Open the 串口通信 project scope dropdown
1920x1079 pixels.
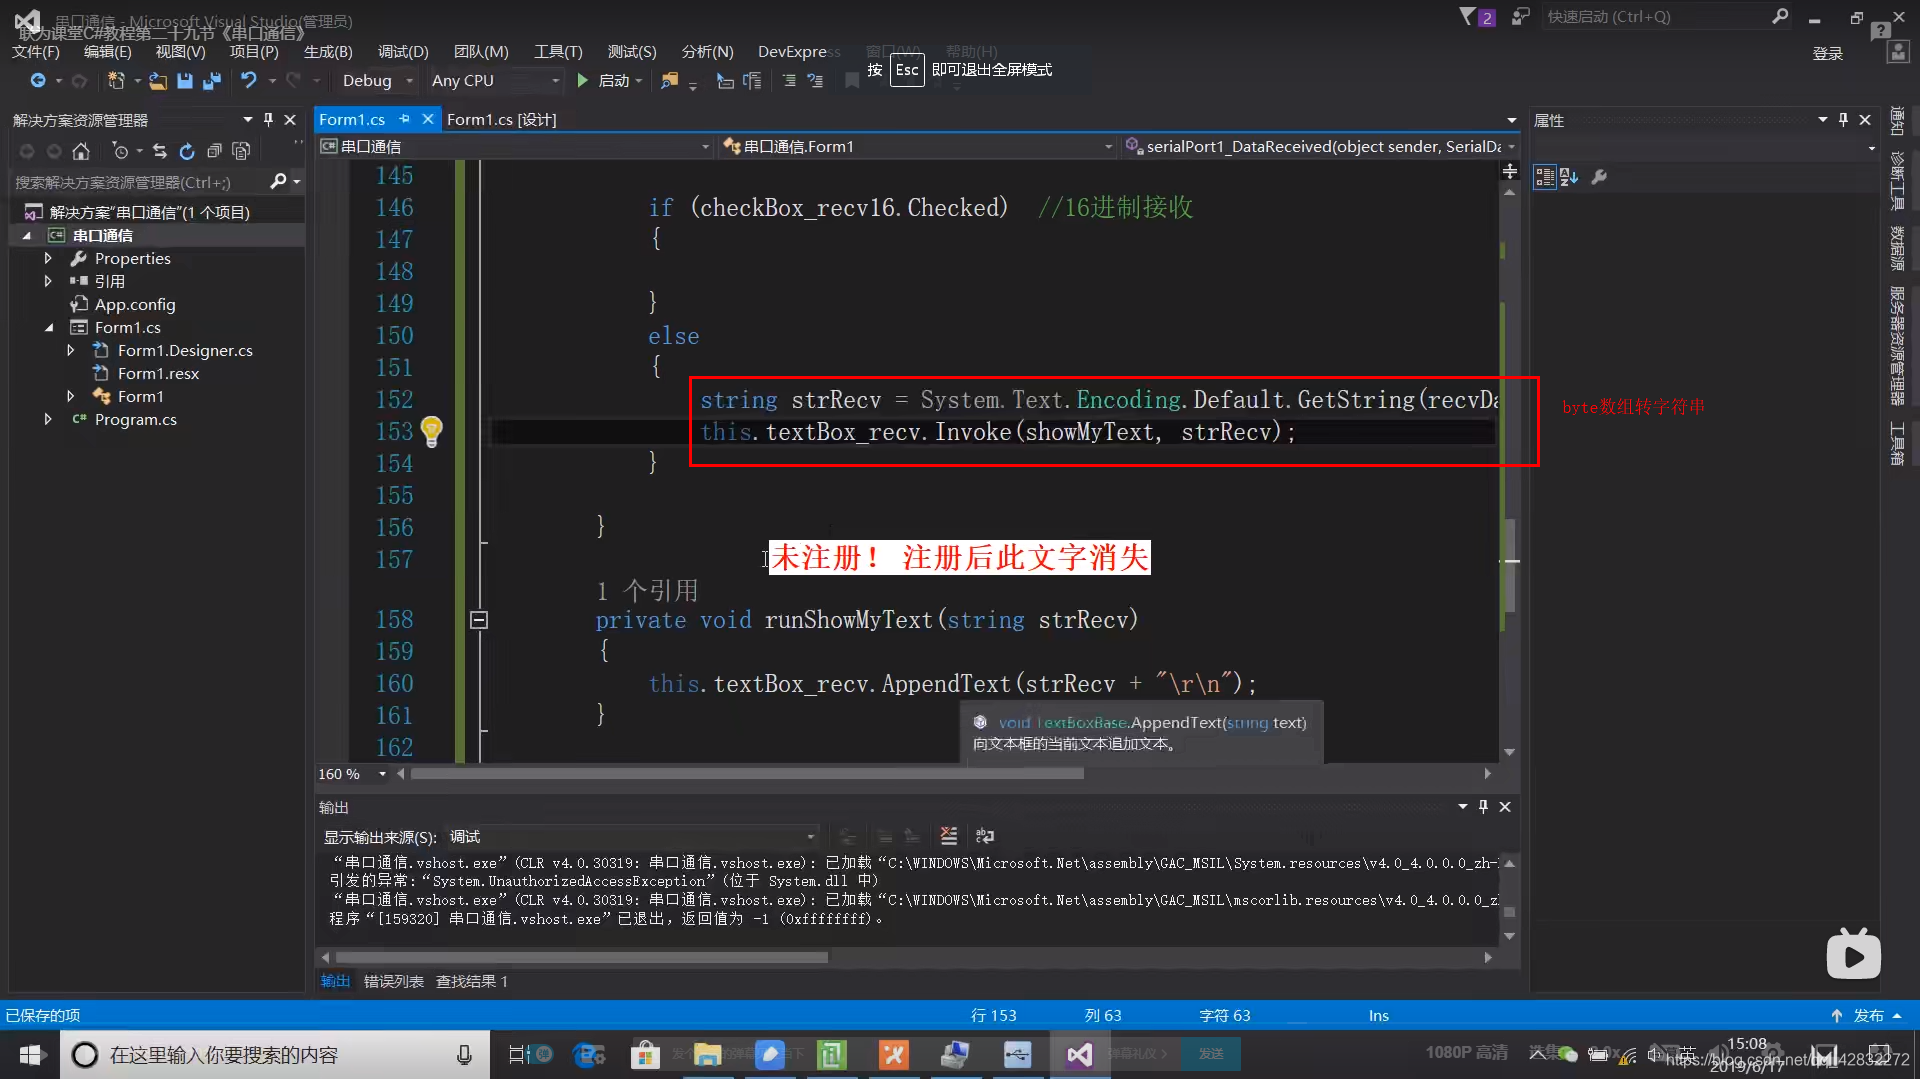click(x=515, y=146)
